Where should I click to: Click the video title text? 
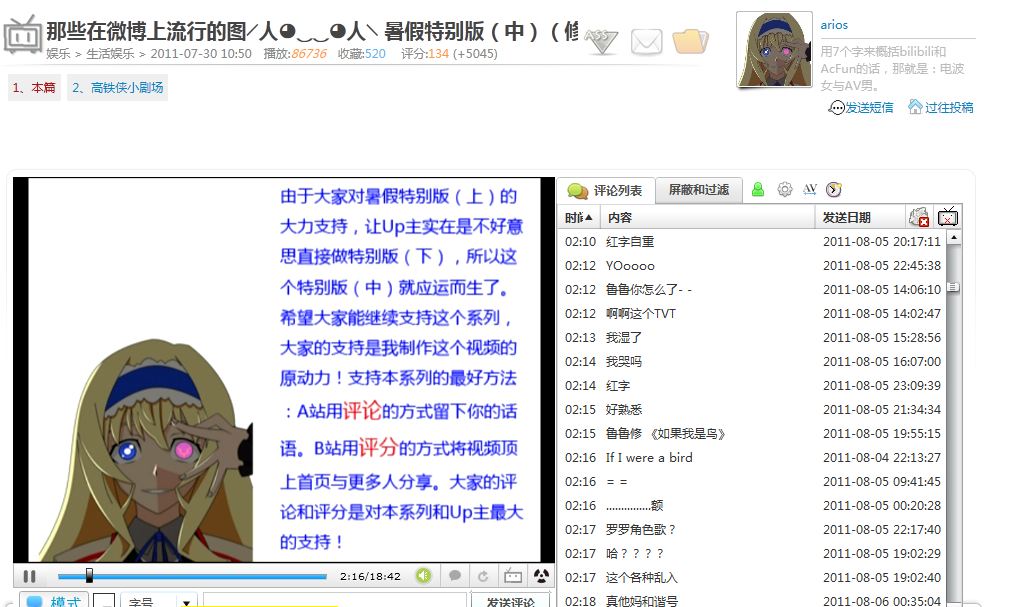coord(312,31)
